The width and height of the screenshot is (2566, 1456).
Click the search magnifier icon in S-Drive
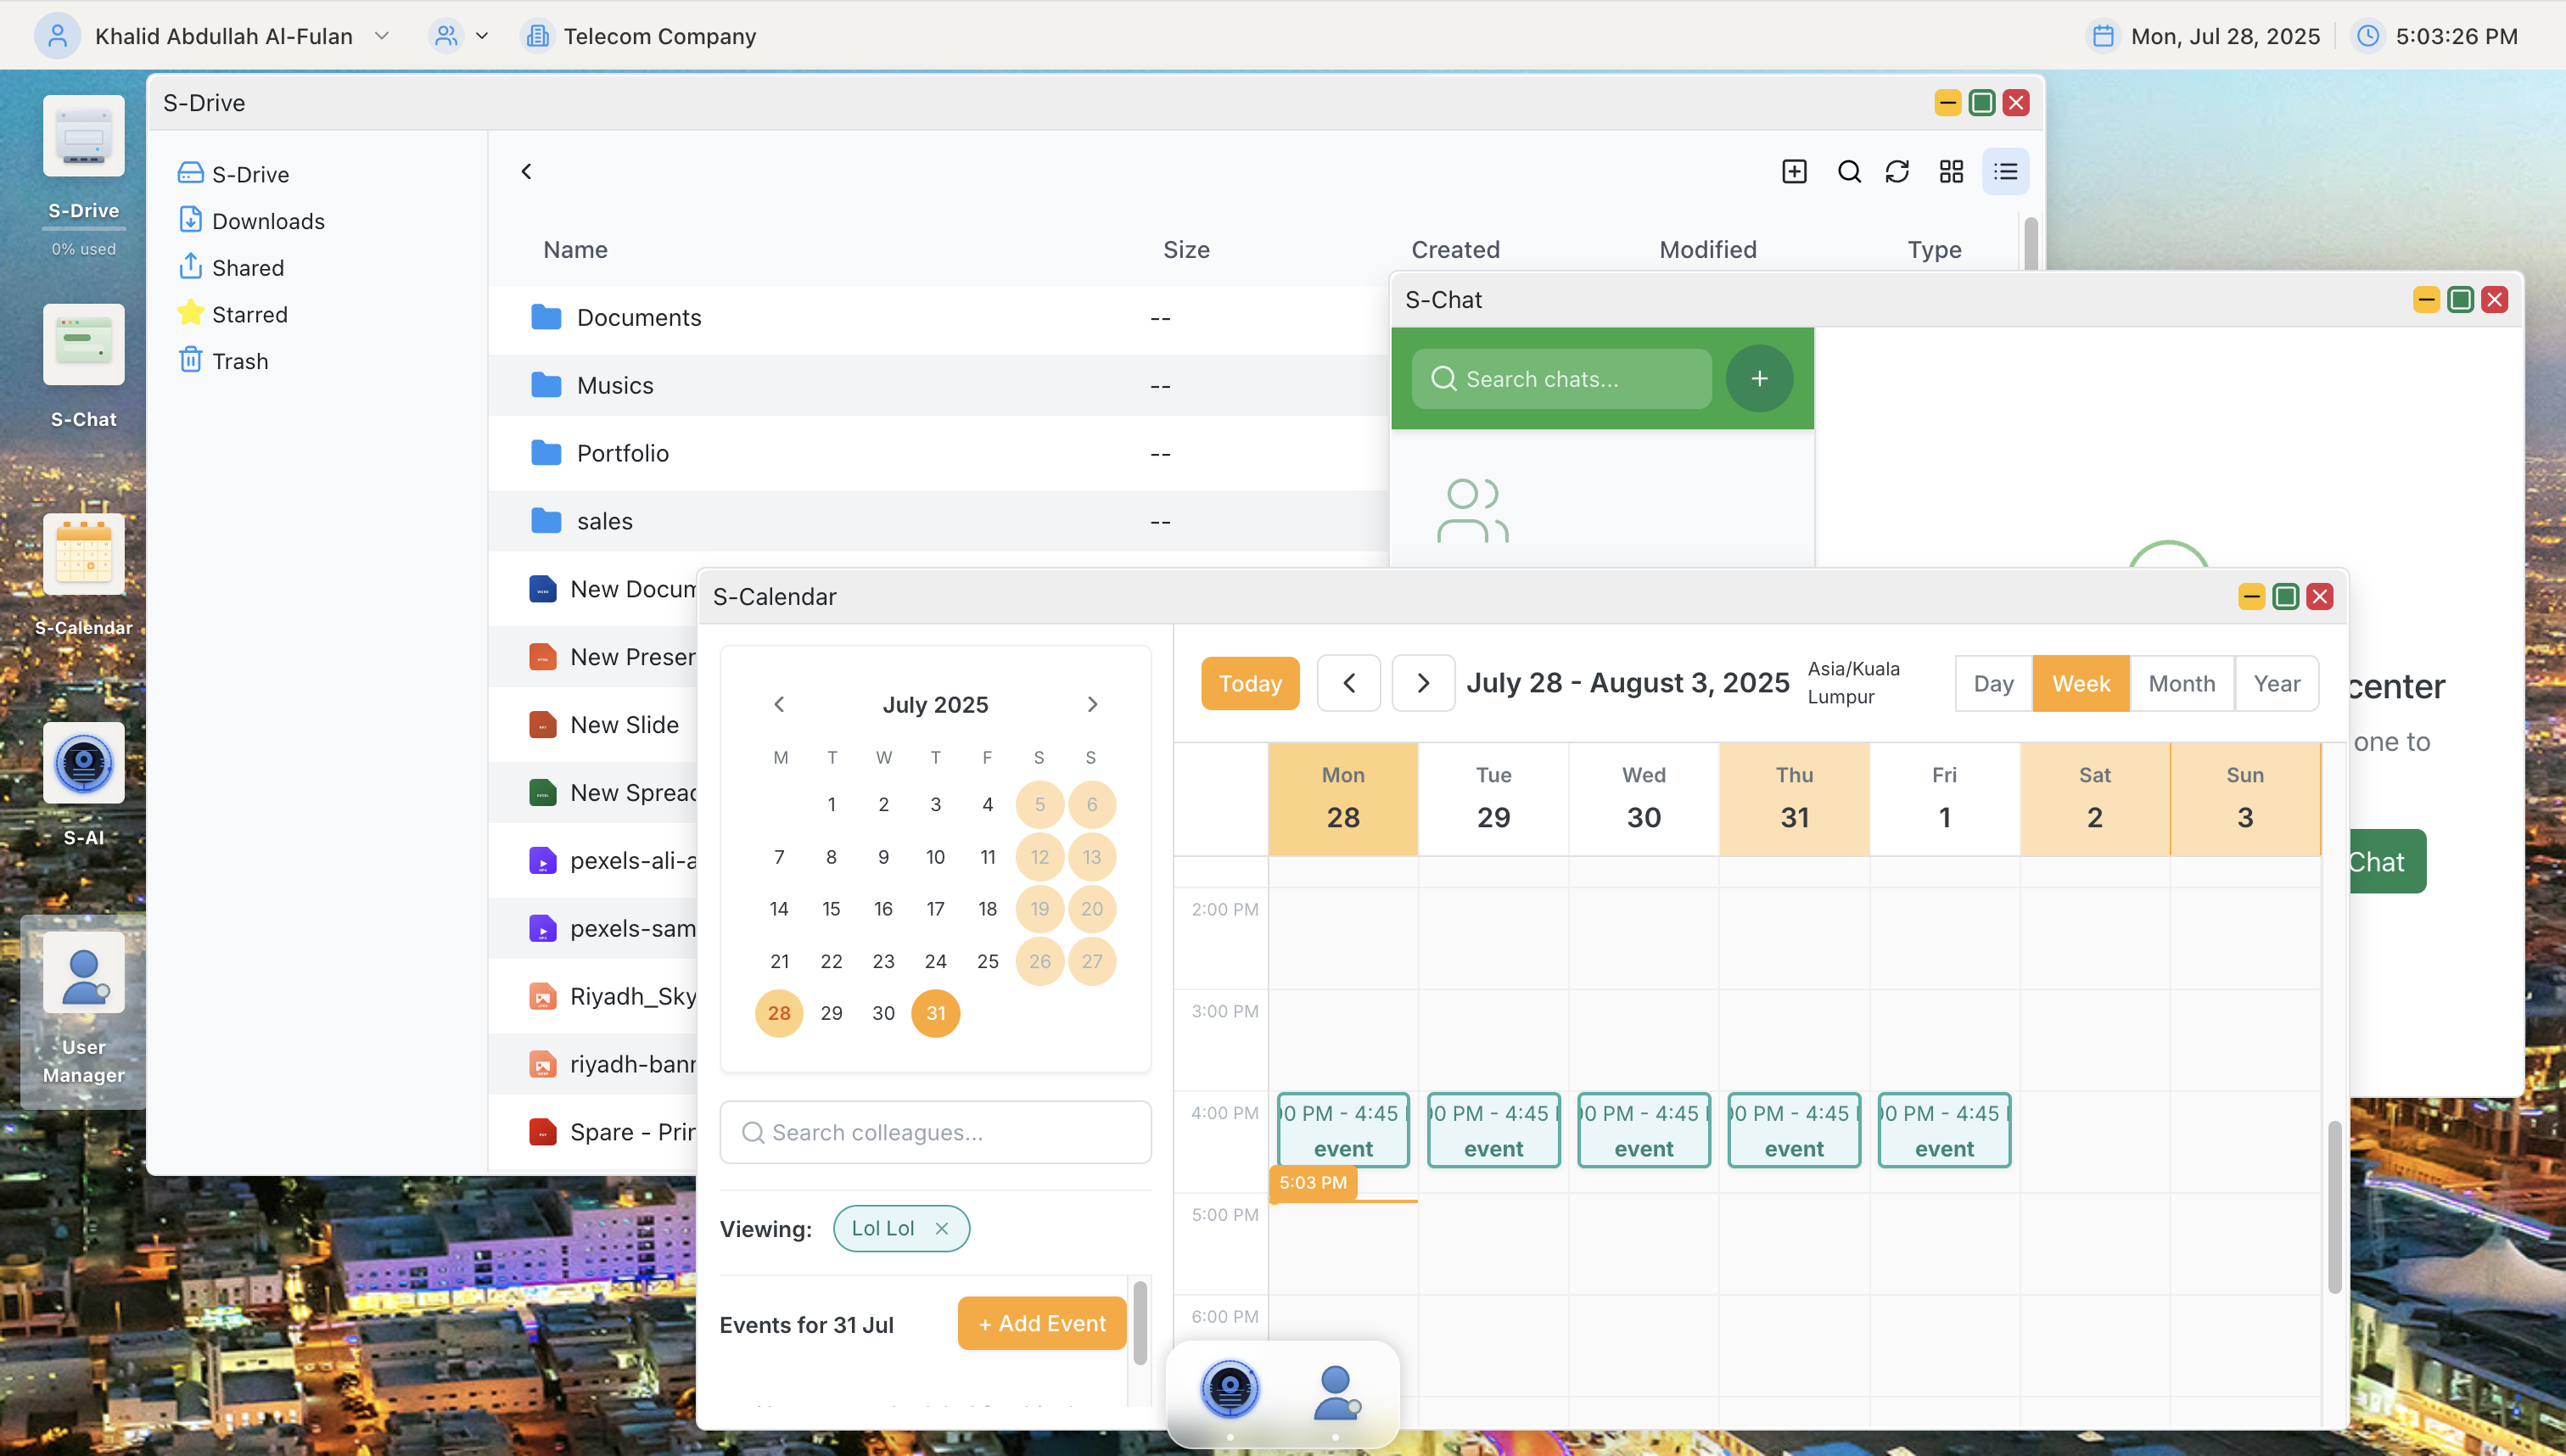point(1849,171)
